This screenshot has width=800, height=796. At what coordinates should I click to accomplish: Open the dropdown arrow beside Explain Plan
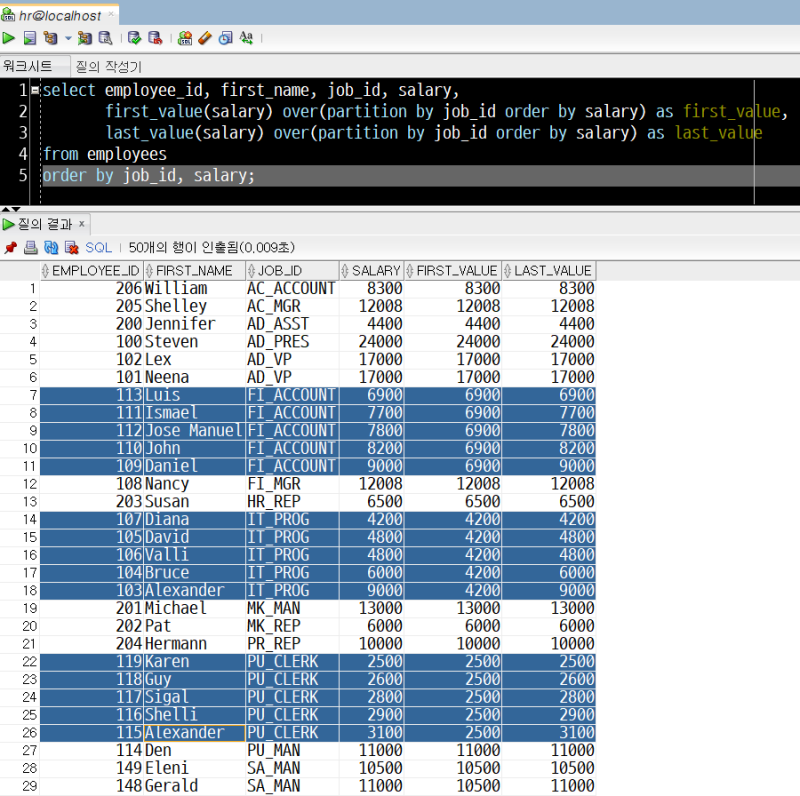pos(68,37)
